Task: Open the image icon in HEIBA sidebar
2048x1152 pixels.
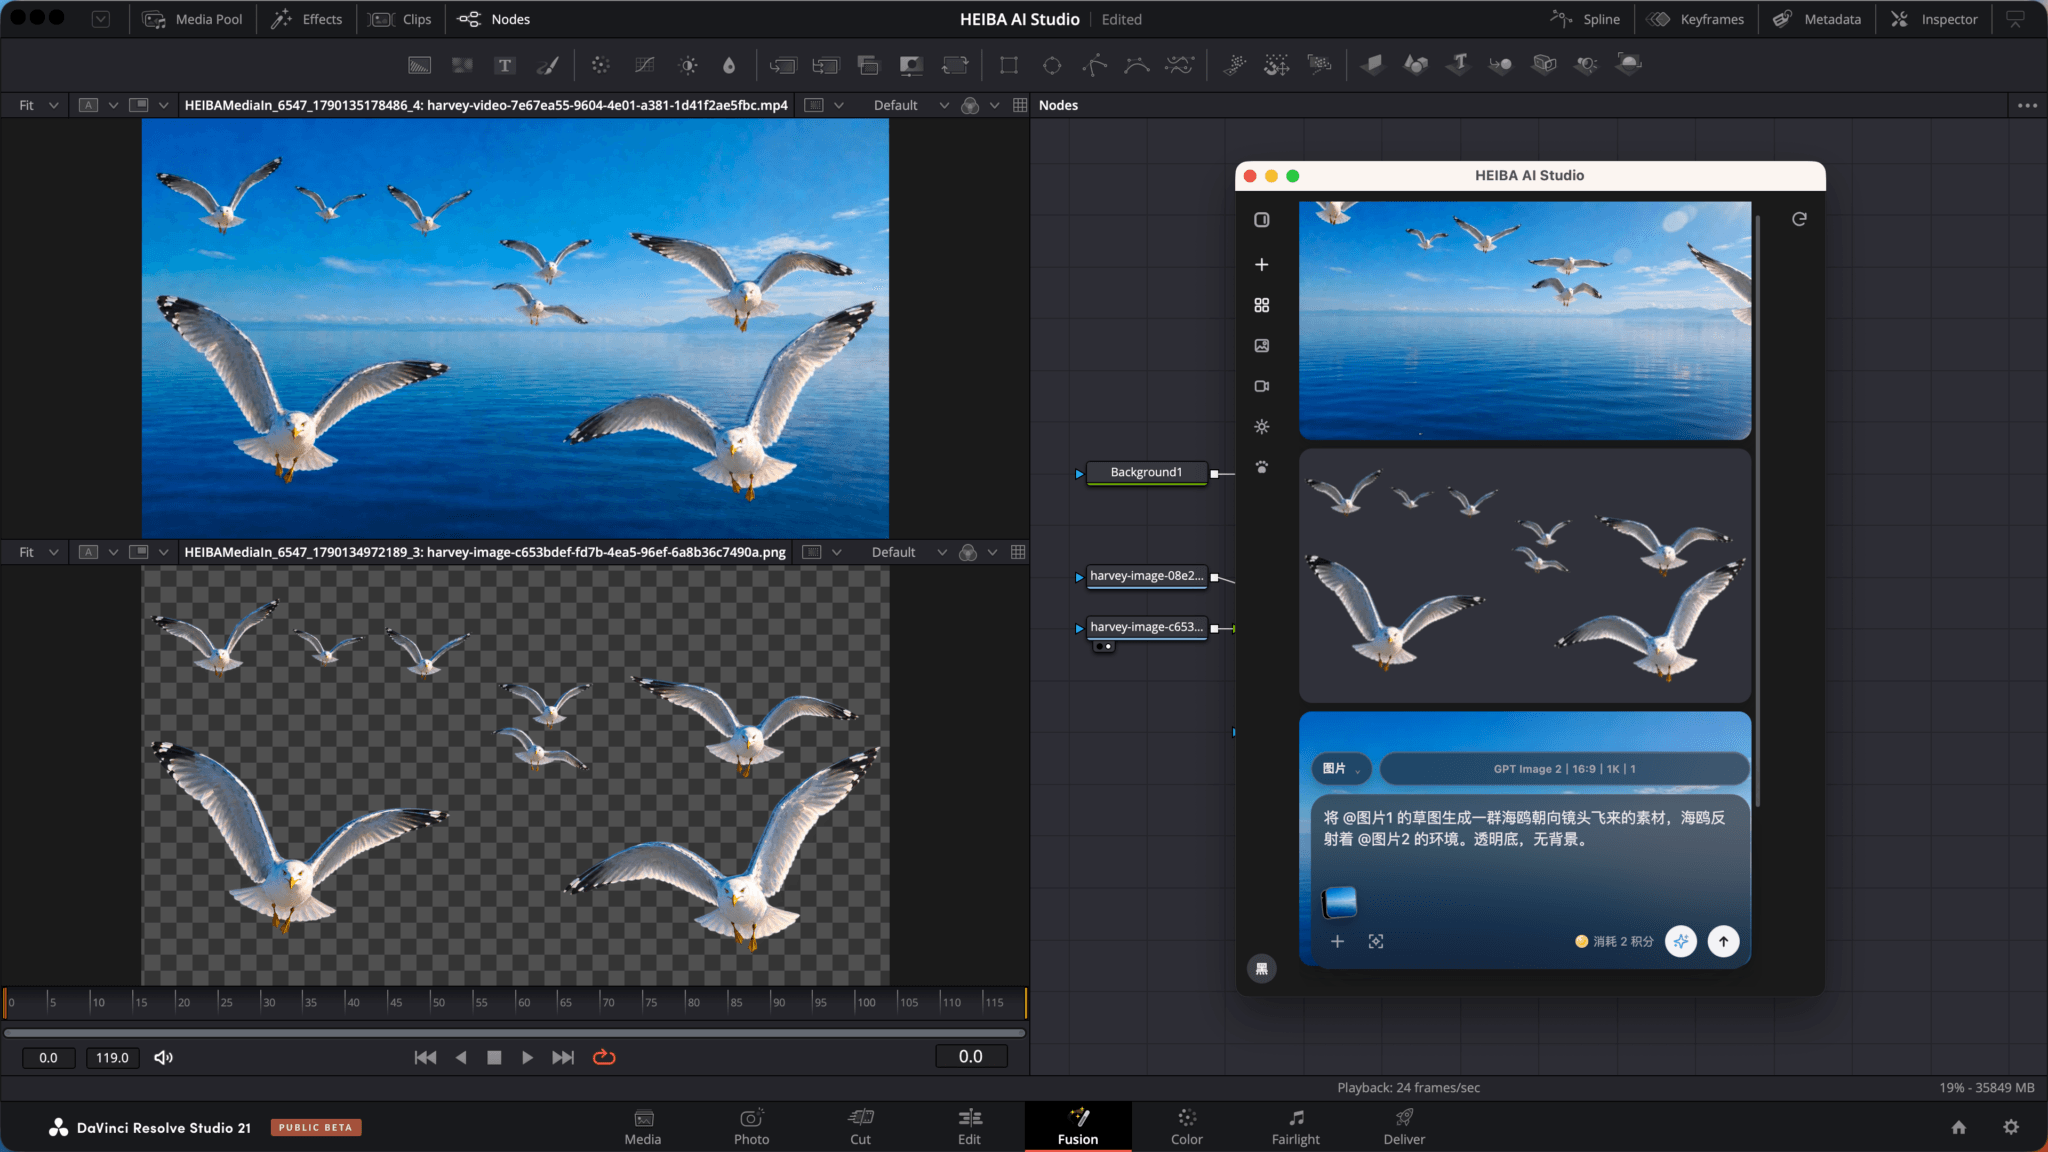Action: 1262,345
